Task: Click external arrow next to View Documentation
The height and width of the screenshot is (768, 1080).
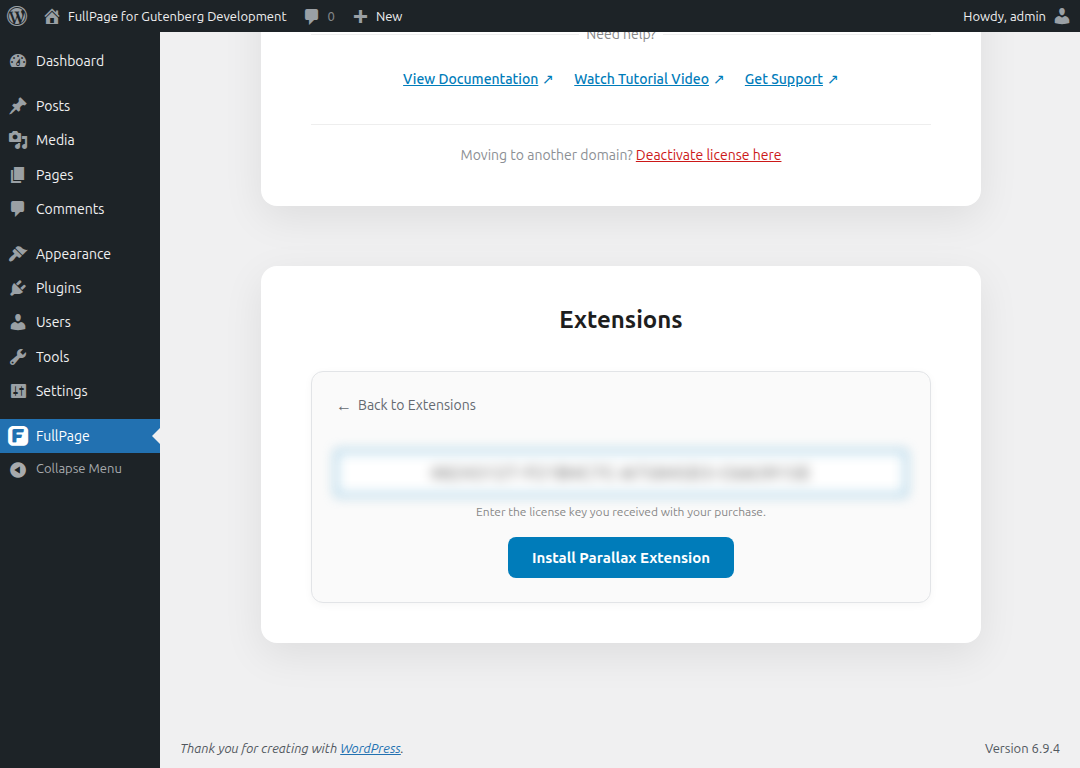Action: (x=548, y=79)
